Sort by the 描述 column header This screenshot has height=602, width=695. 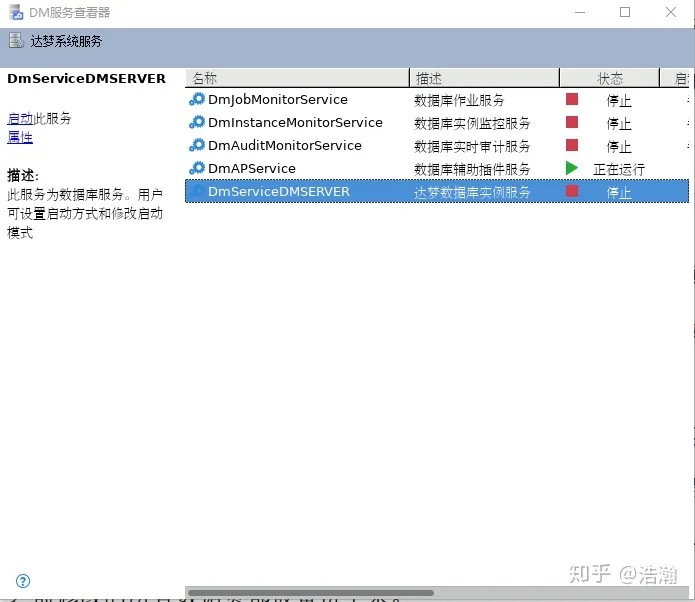[x=484, y=78]
